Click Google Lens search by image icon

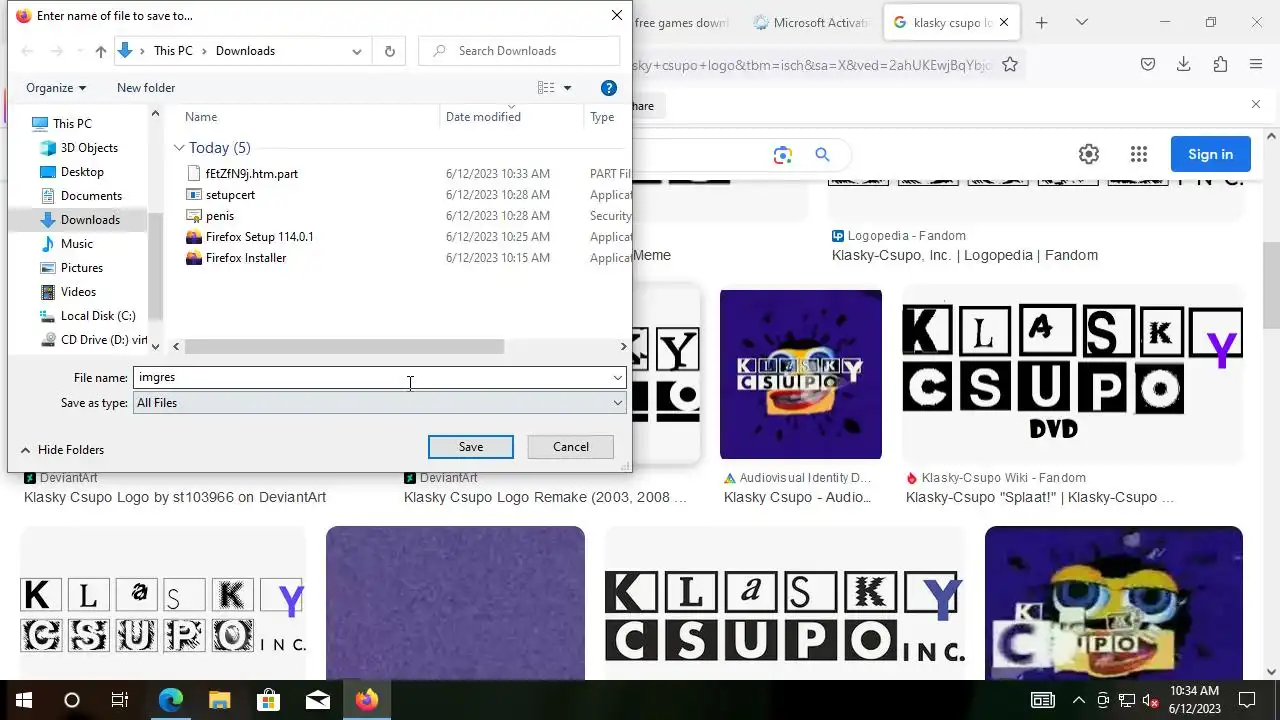(x=782, y=155)
